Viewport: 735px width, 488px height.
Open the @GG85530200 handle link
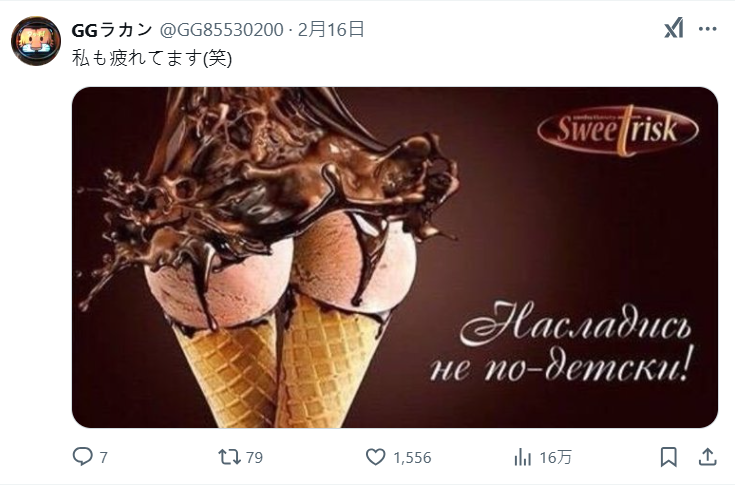click(x=221, y=30)
